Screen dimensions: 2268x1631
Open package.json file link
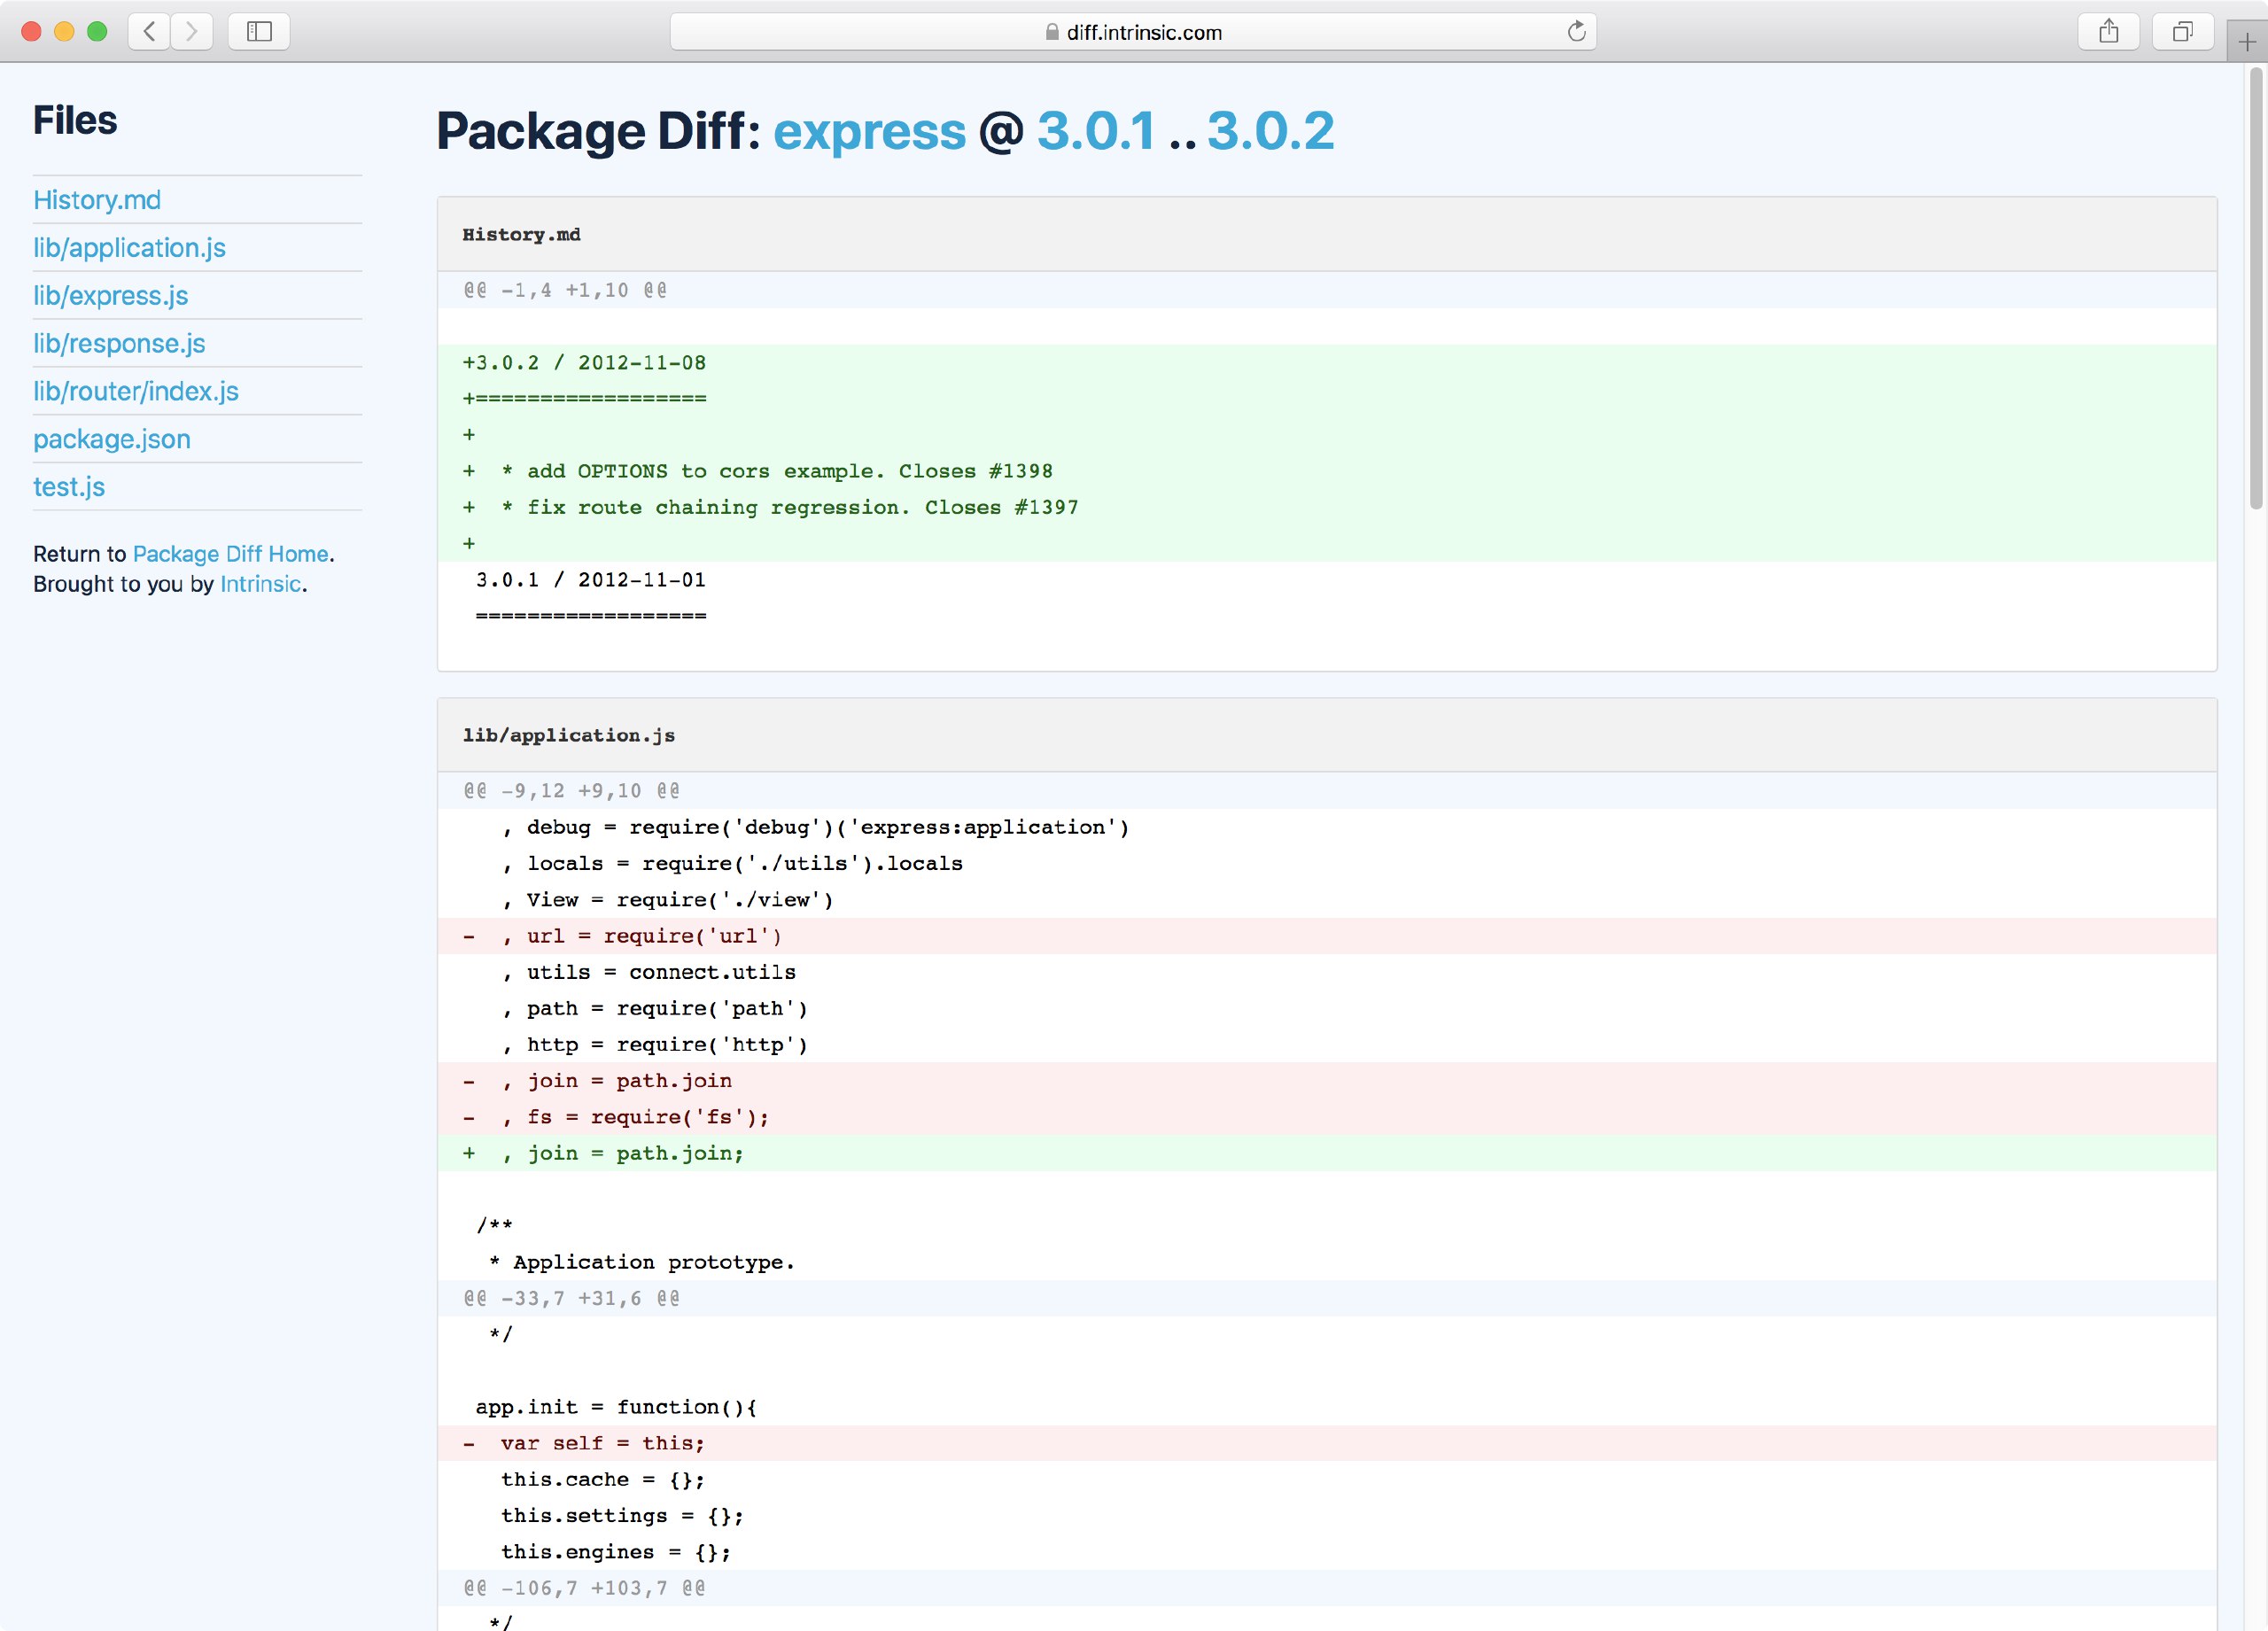tap(112, 440)
